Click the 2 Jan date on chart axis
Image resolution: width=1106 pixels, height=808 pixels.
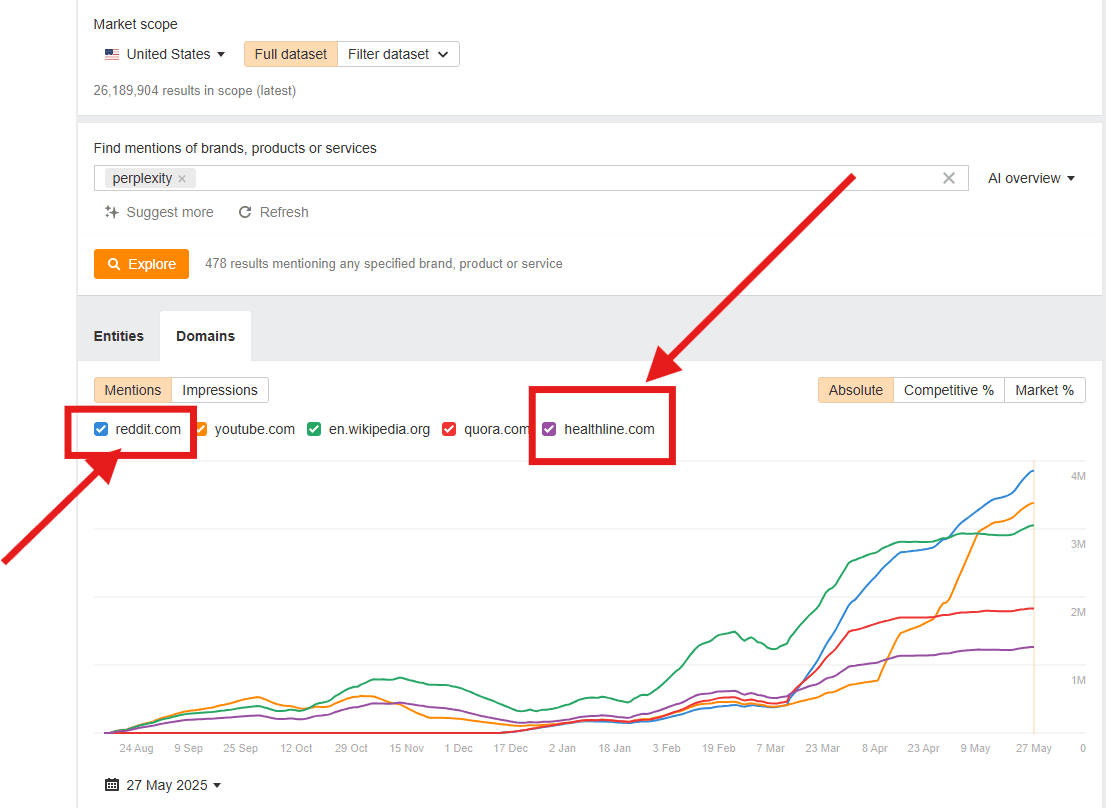click(562, 748)
